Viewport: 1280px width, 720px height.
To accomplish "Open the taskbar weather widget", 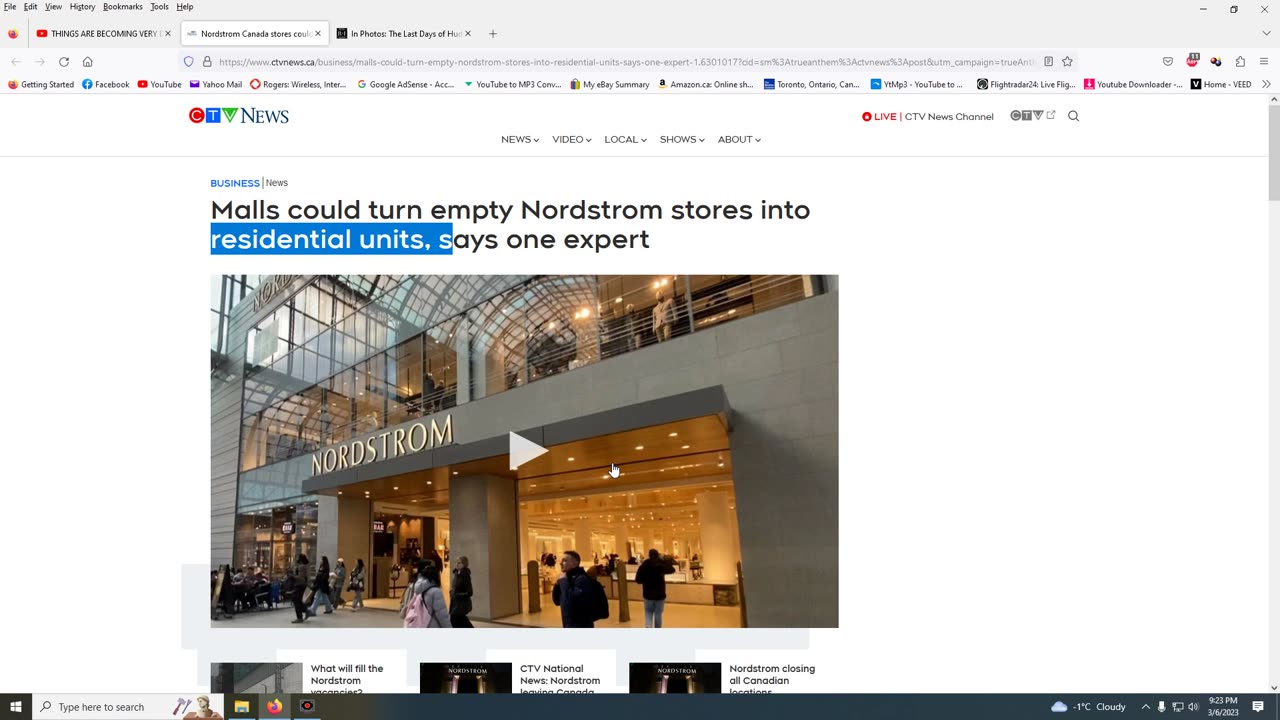I will click(1089, 707).
